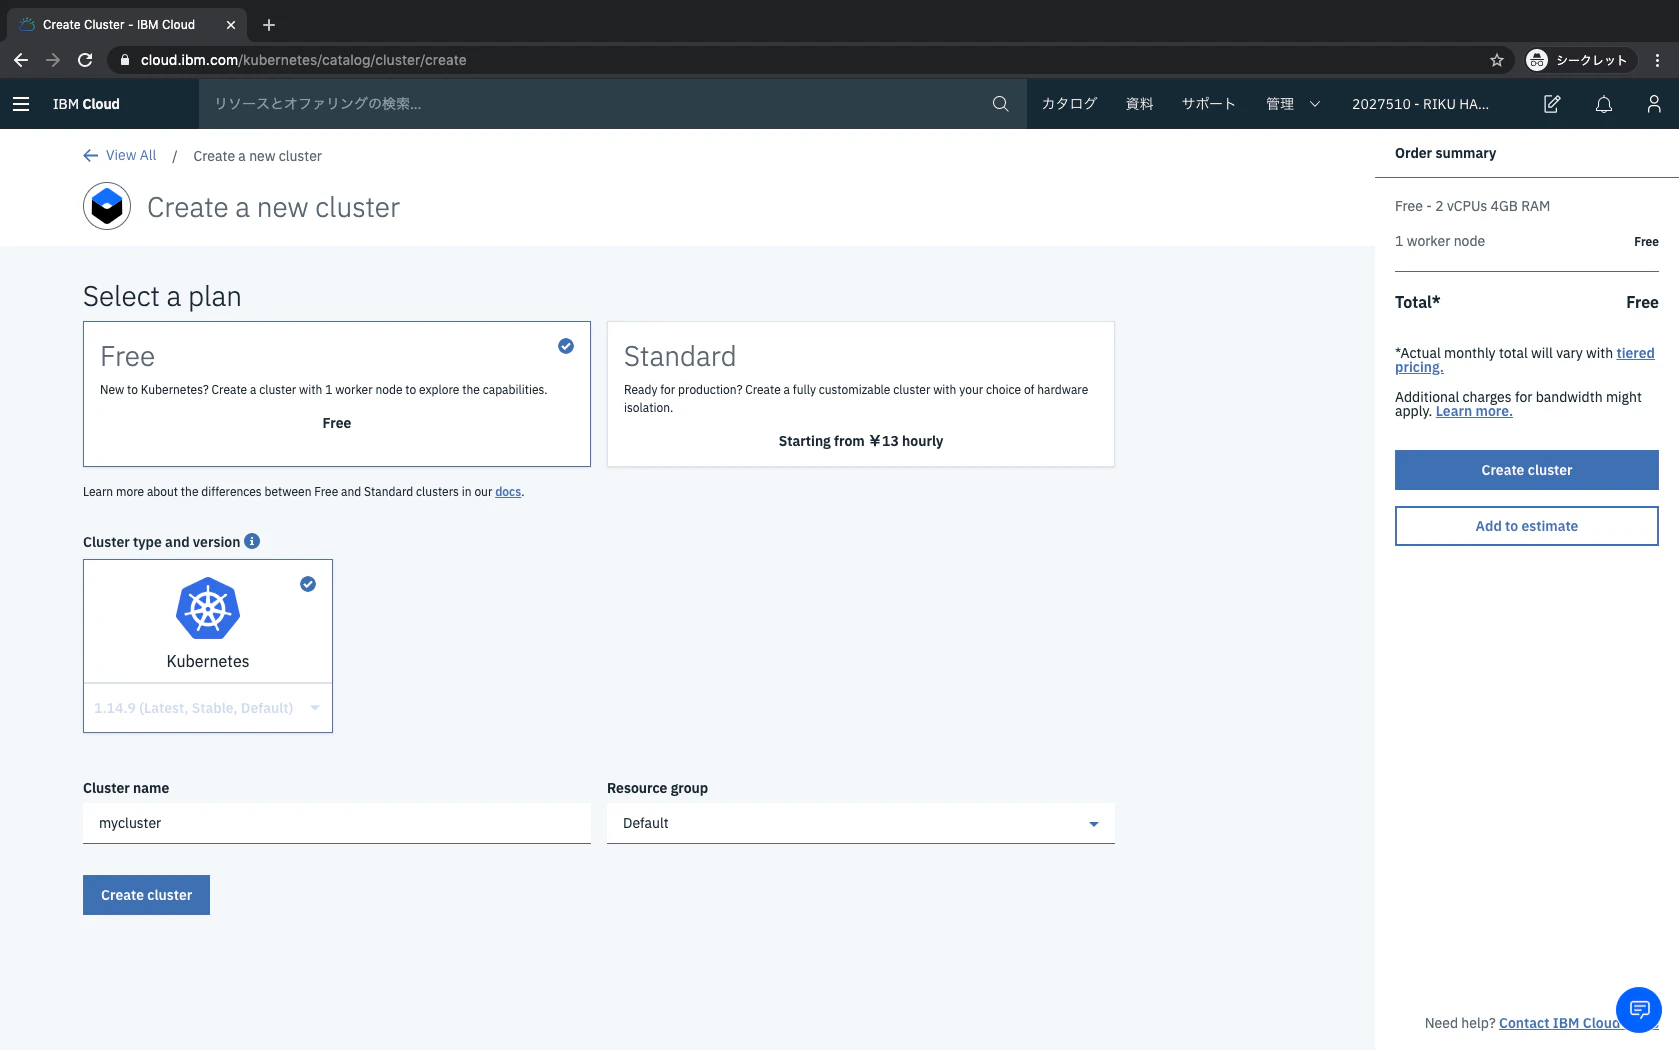1679x1050 pixels.
Task: Select the Create Cluster - IBM Cloud tab
Action: (x=125, y=25)
